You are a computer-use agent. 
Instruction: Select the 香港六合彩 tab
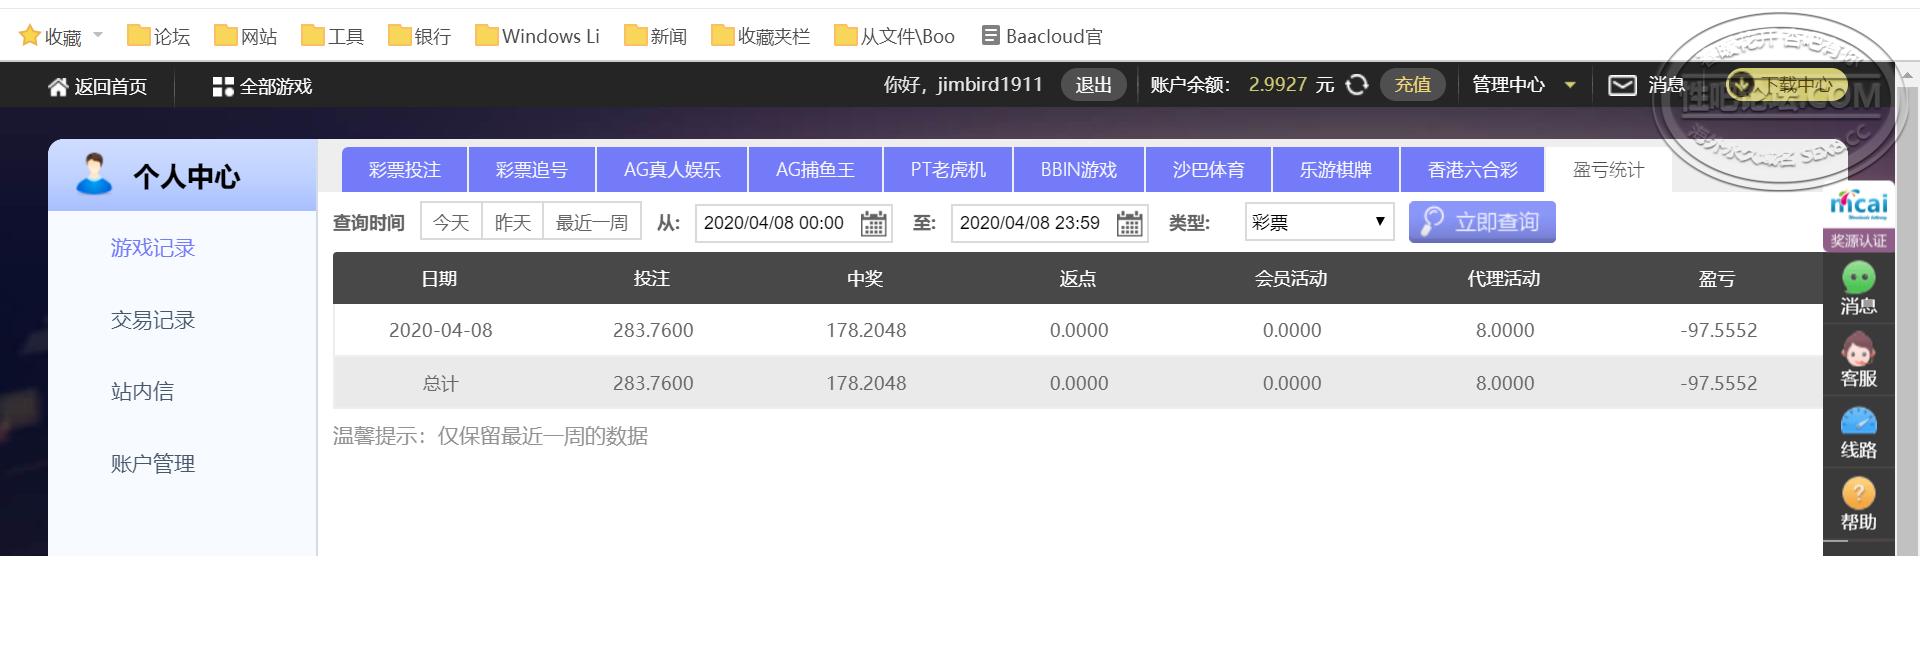click(1472, 169)
